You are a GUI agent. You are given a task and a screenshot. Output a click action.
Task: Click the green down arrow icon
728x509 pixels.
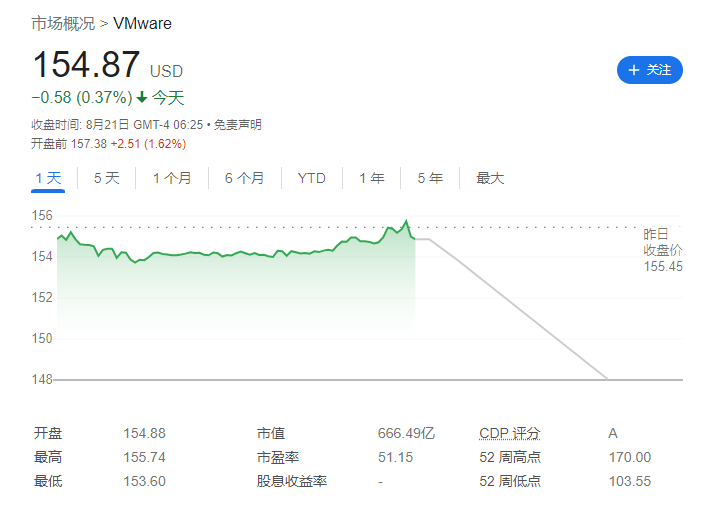point(142,98)
